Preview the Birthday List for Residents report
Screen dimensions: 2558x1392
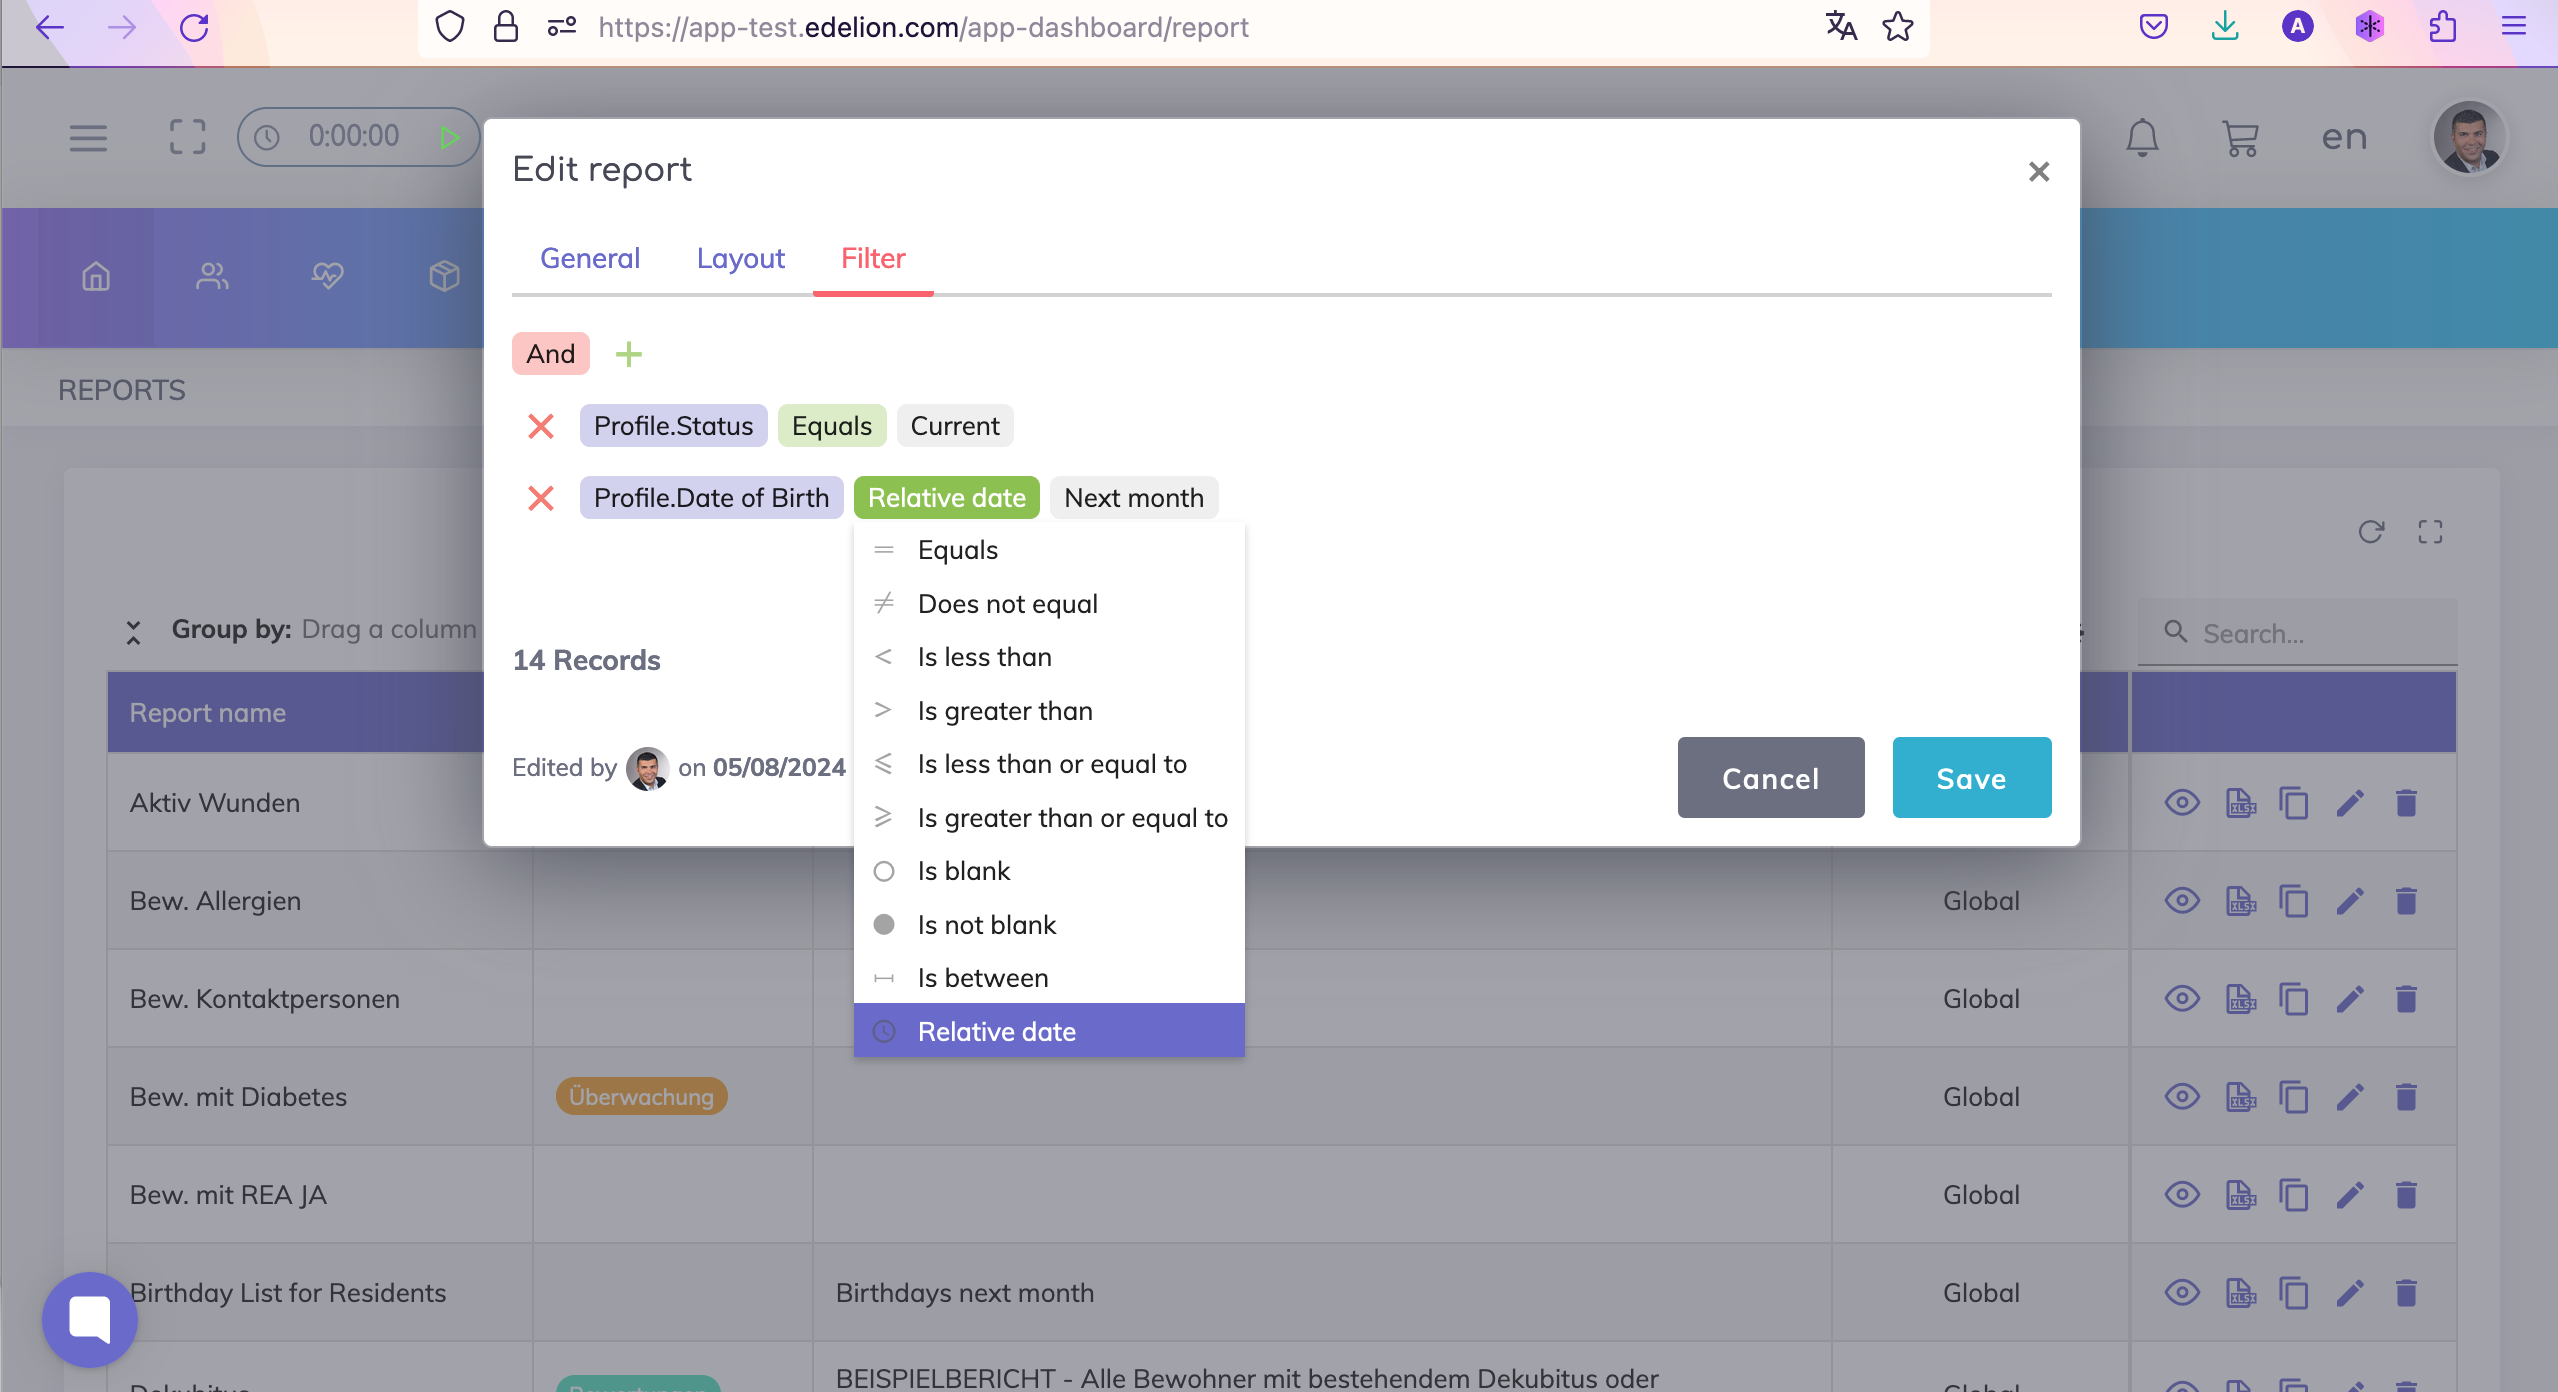click(x=2182, y=1293)
